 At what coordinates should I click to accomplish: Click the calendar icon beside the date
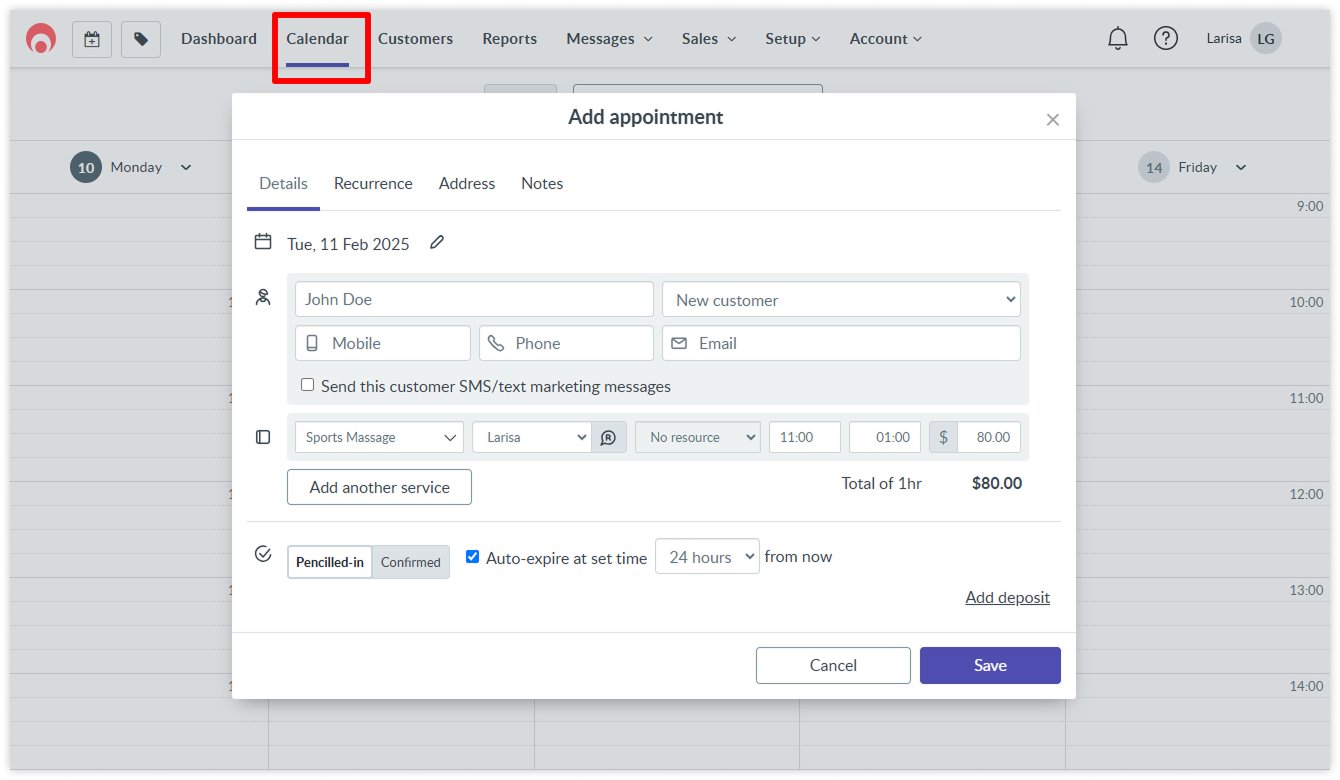tap(263, 242)
